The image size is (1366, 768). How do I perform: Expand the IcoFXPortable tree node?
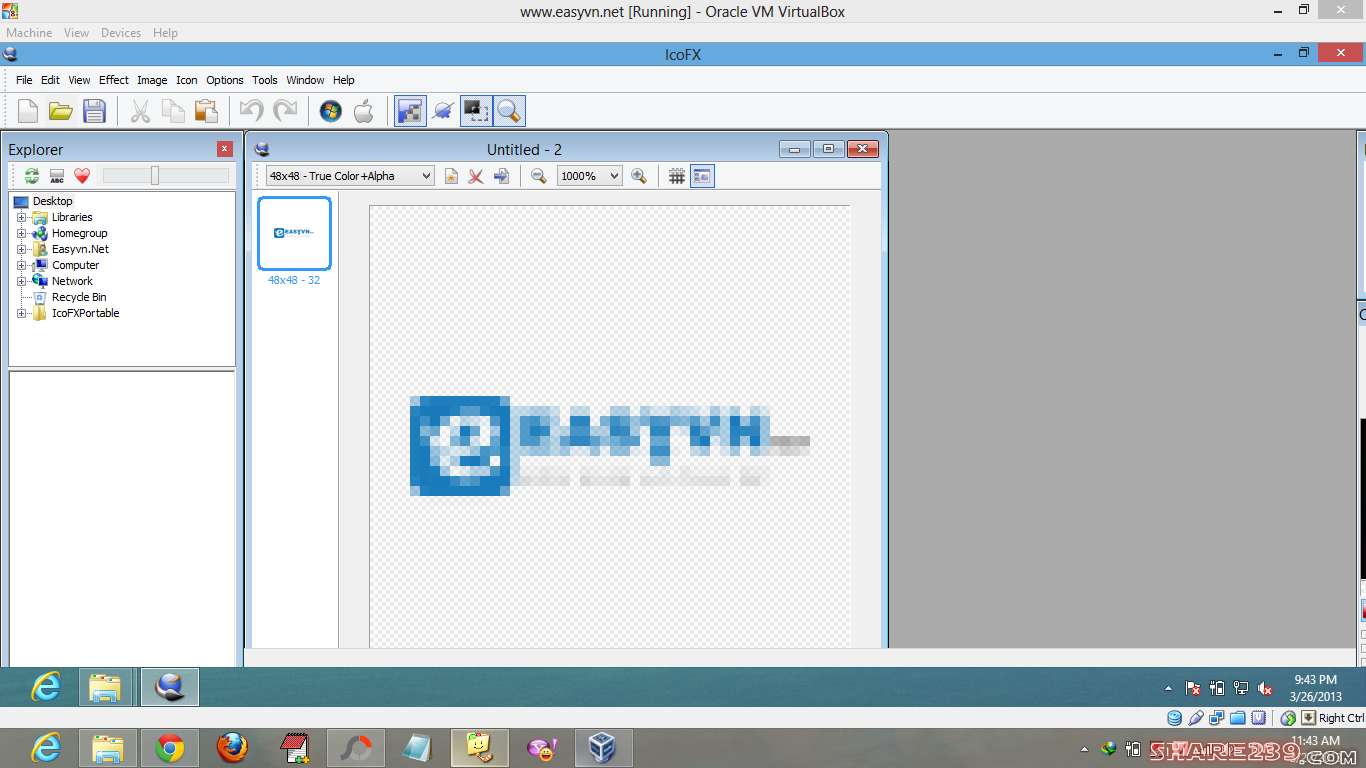[x=22, y=313]
